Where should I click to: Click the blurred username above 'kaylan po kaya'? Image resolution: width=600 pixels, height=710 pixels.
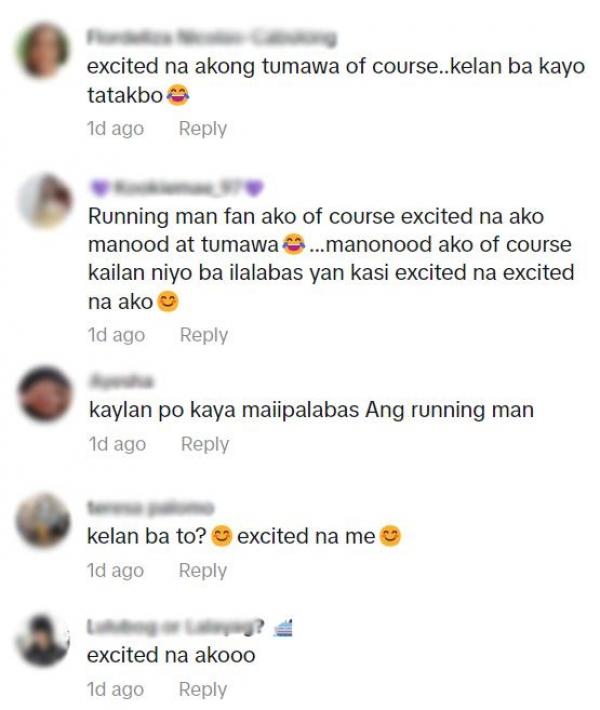[x=121, y=381]
